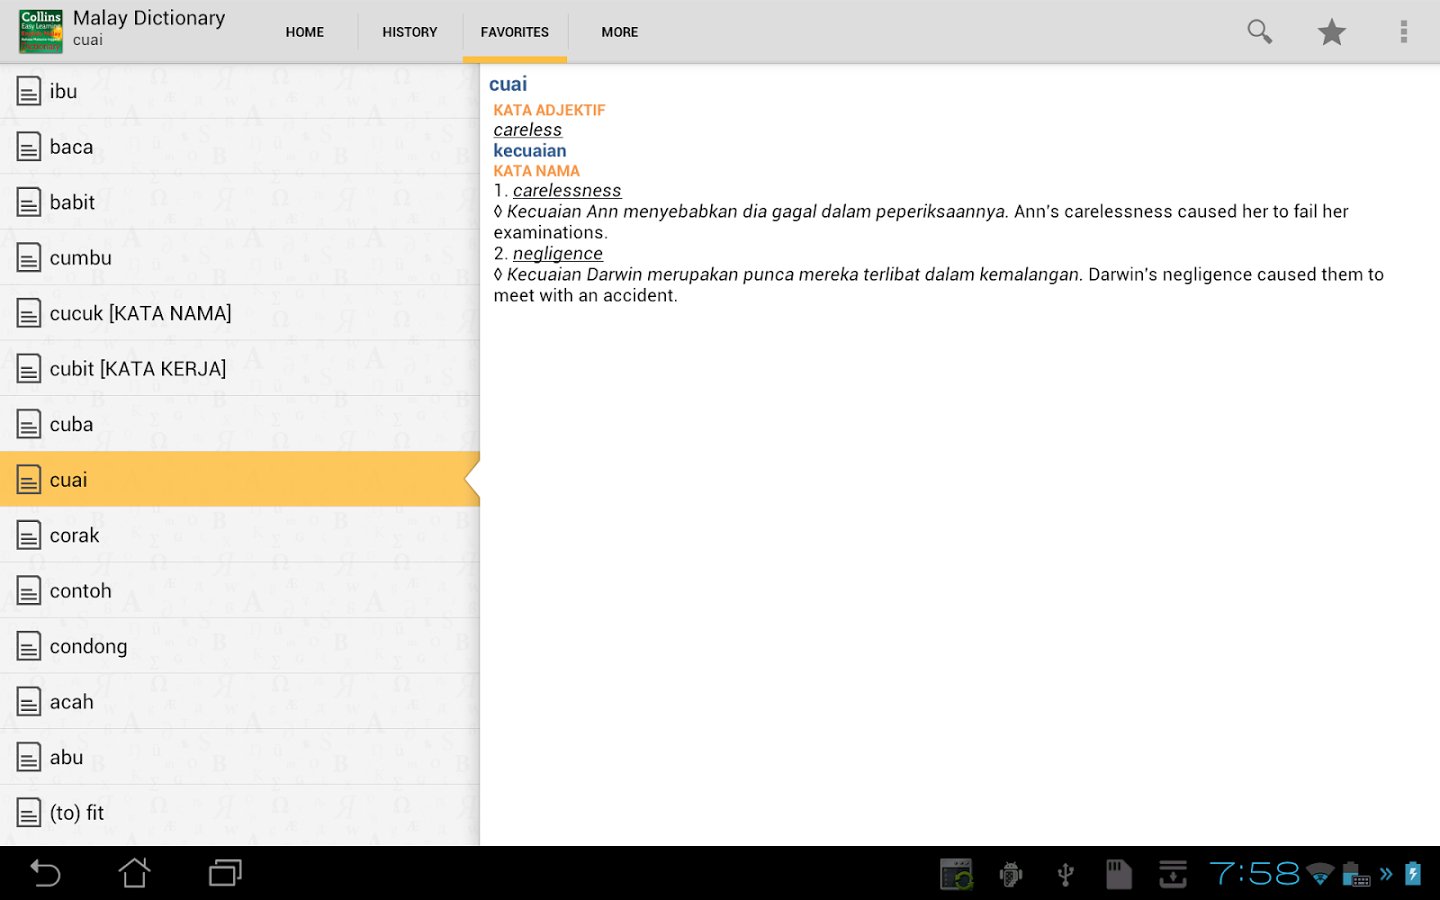Click the document icon beside babit
Viewport: 1440px width, 900px height.
coord(29,202)
